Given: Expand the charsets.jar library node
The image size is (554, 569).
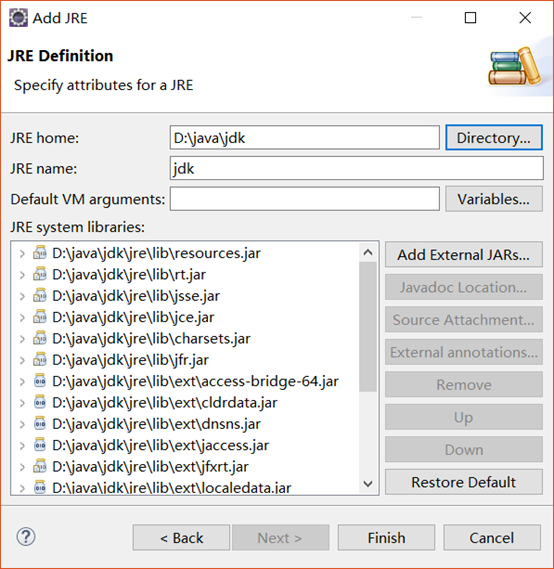Looking at the screenshot, I should pos(22,339).
